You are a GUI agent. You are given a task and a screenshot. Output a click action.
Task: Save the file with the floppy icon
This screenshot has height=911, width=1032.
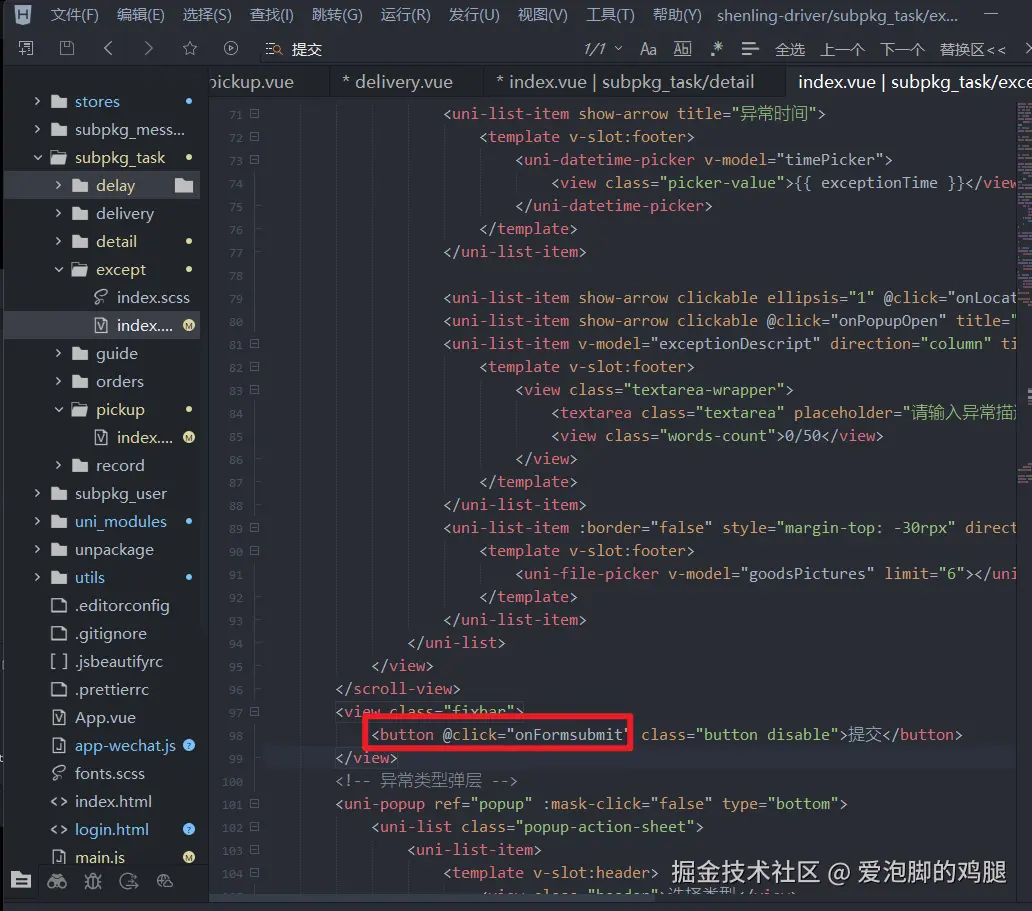[x=66, y=48]
